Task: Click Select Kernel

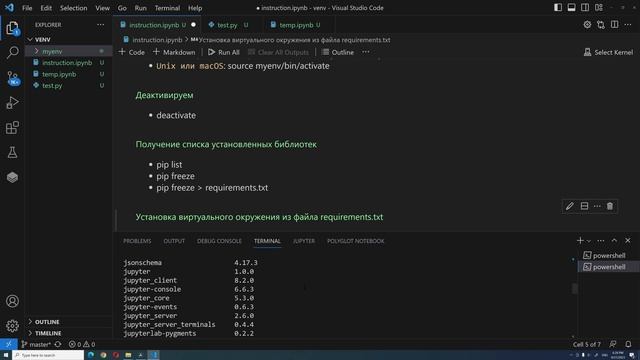Action: [x=608, y=52]
